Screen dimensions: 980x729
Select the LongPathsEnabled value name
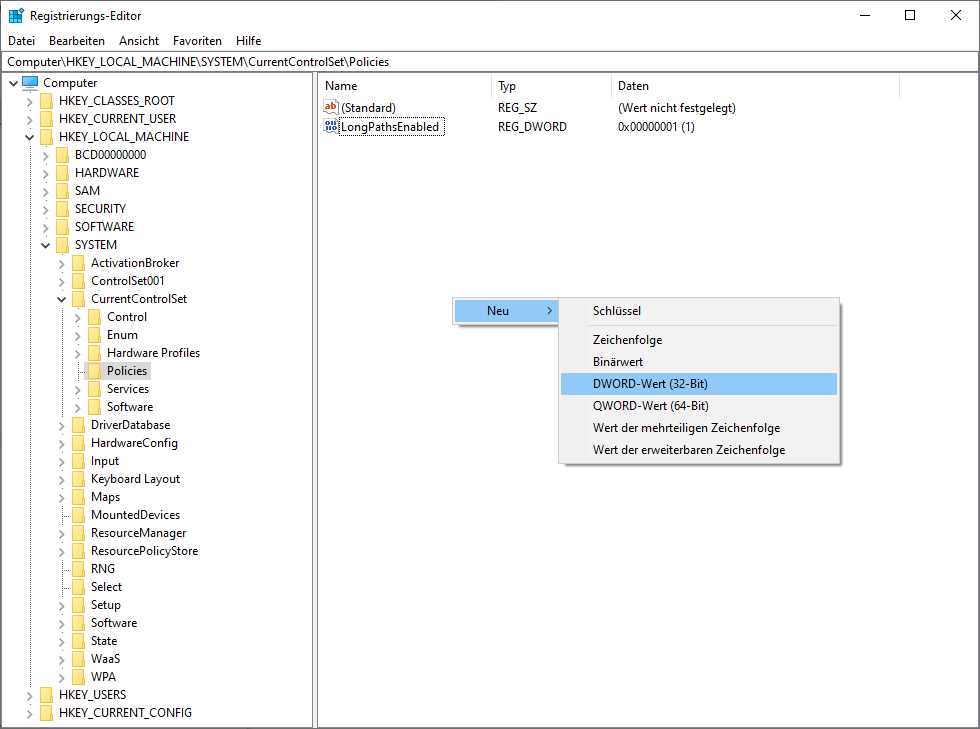point(391,127)
